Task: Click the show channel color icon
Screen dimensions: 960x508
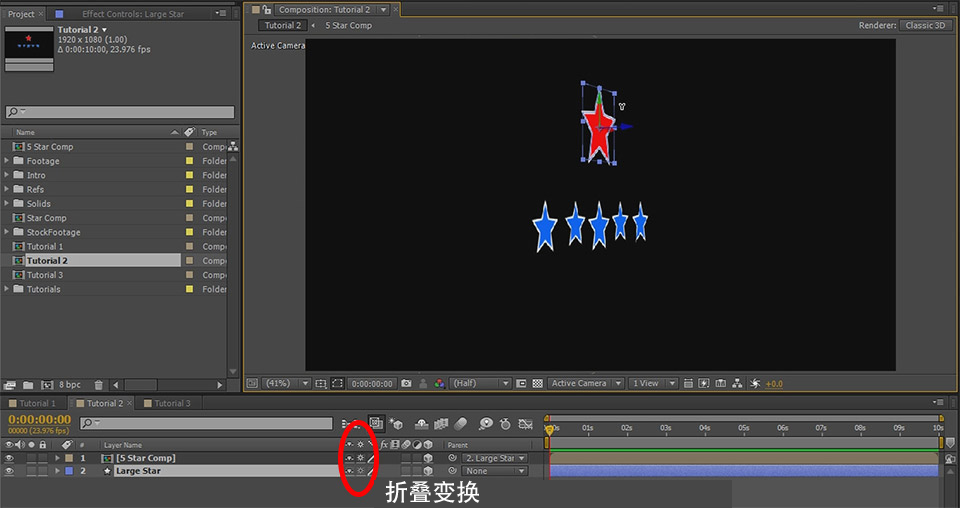Action: tap(439, 383)
